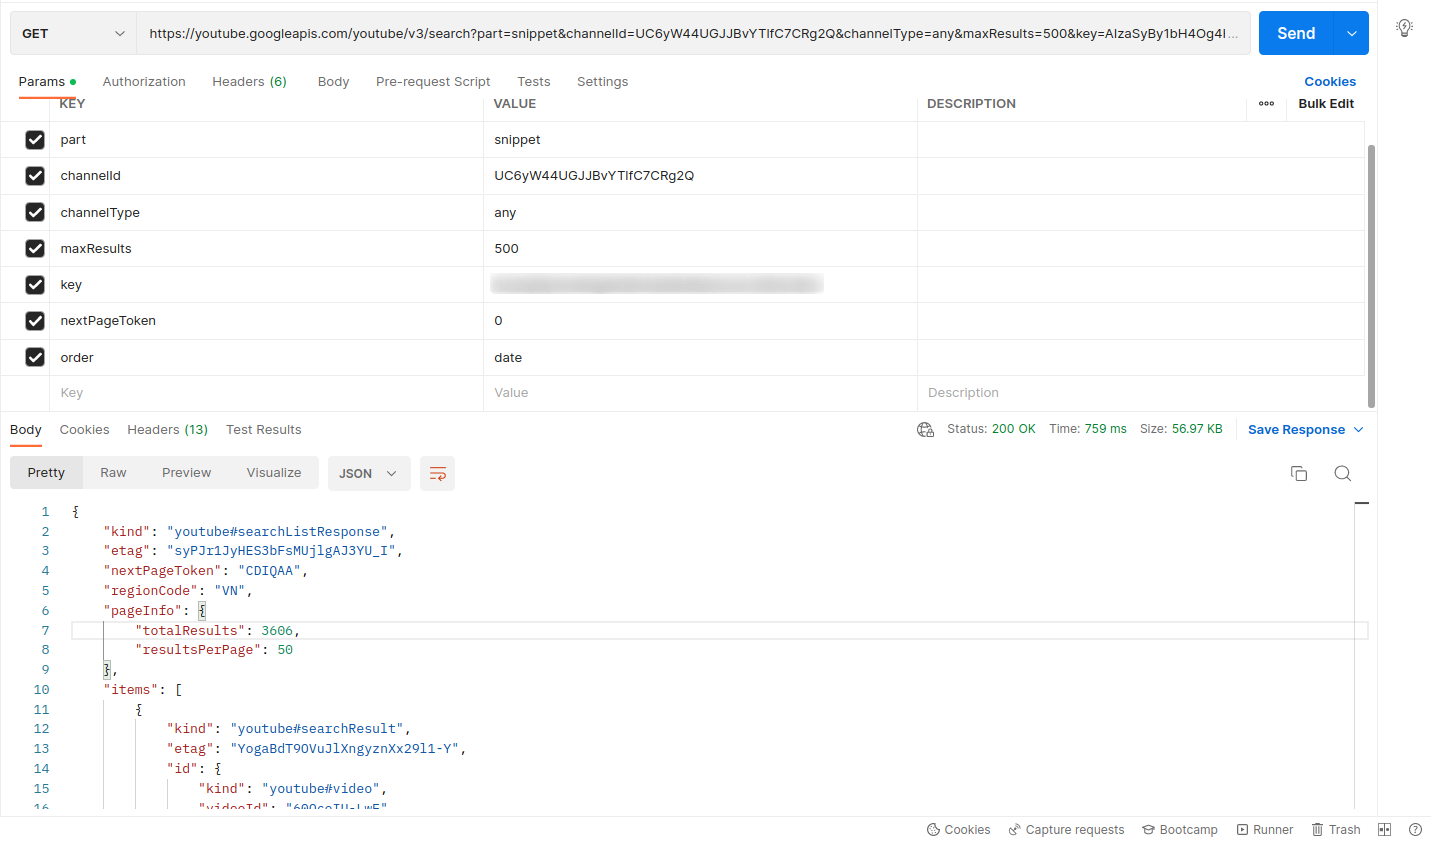Open the JSON format dropdown
Image resolution: width=1431 pixels, height=843 pixels.
point(368,474)
